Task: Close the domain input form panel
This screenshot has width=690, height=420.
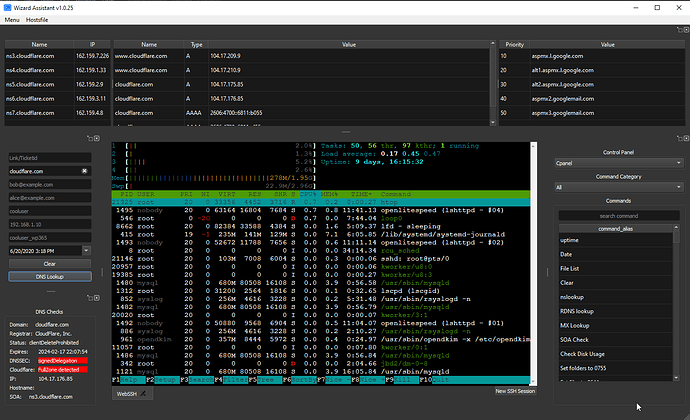Action: [97, 138]
